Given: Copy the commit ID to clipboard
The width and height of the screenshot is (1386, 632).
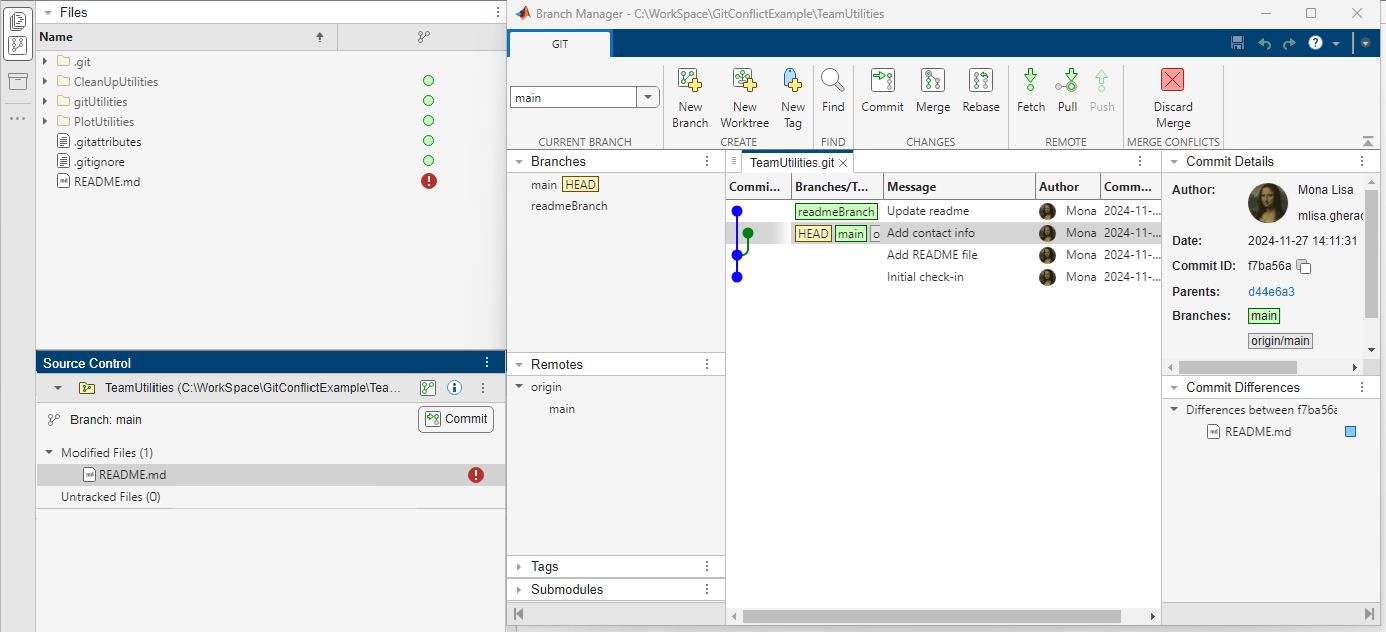Looking at the screenshot, I should pos(1304,266).
